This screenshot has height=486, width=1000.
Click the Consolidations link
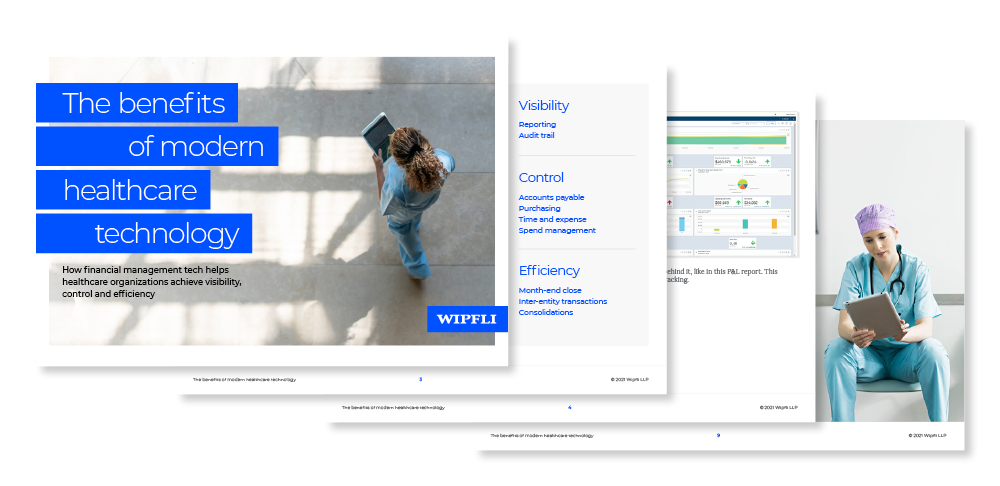pos(545,312)
